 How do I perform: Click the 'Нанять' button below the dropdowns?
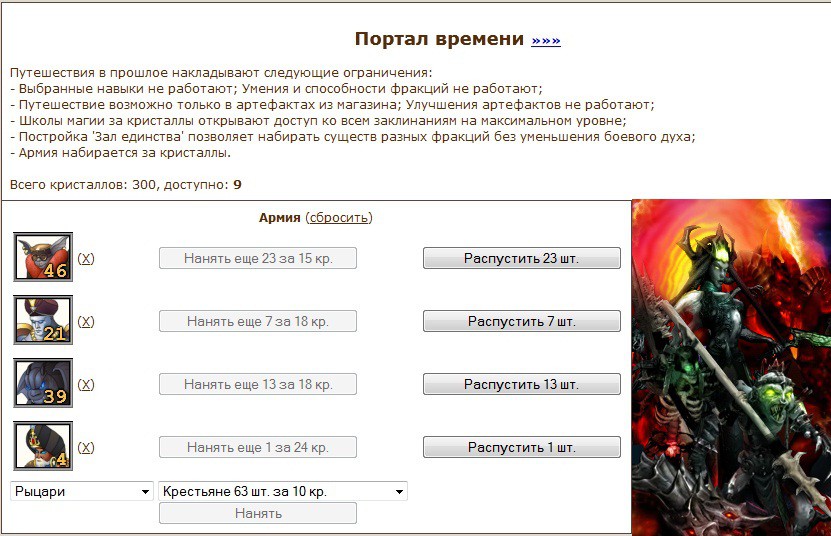tap(258, 513)
